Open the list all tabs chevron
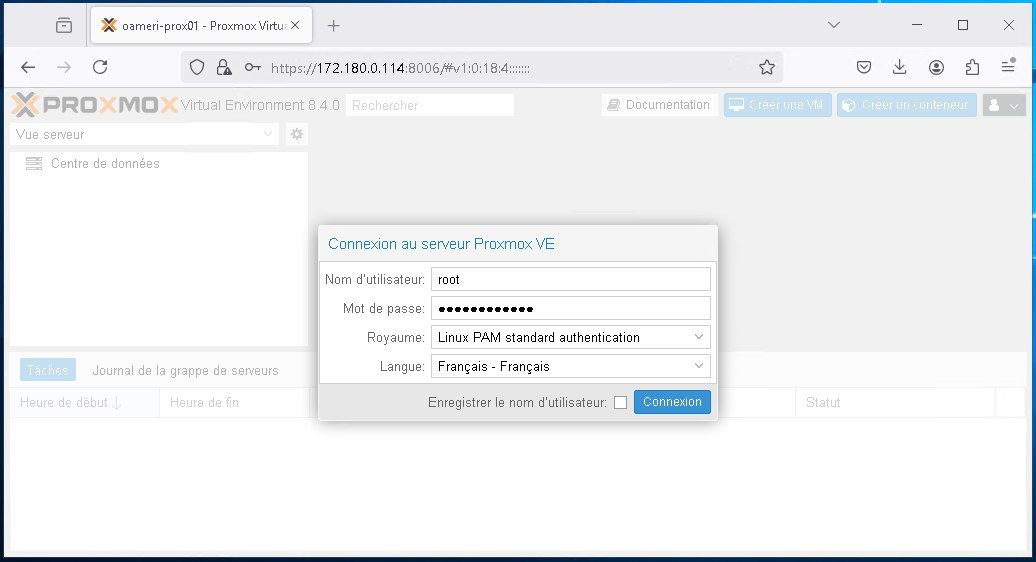Screen dimensions: 1036x562 pos(834,25)
